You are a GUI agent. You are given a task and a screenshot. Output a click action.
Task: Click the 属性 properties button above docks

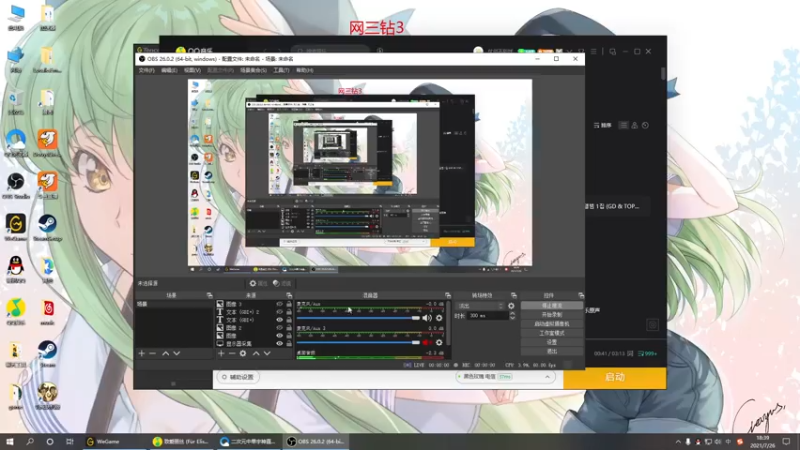tap(258, 284)
